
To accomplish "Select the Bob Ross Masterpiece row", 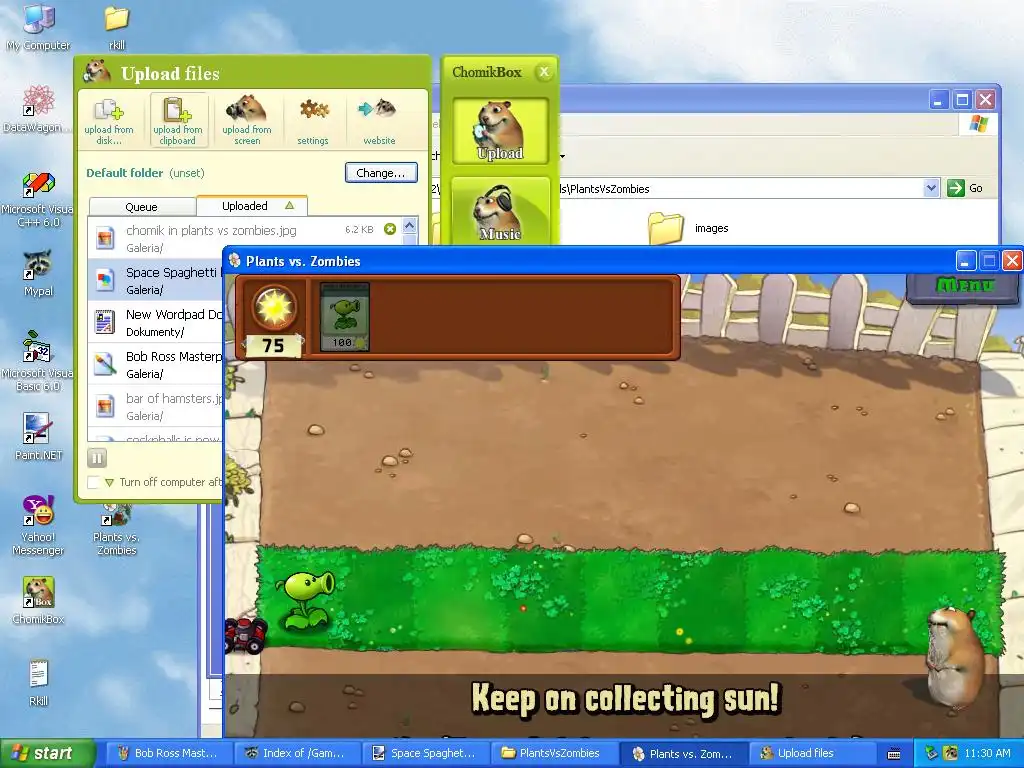I will 155,364.
